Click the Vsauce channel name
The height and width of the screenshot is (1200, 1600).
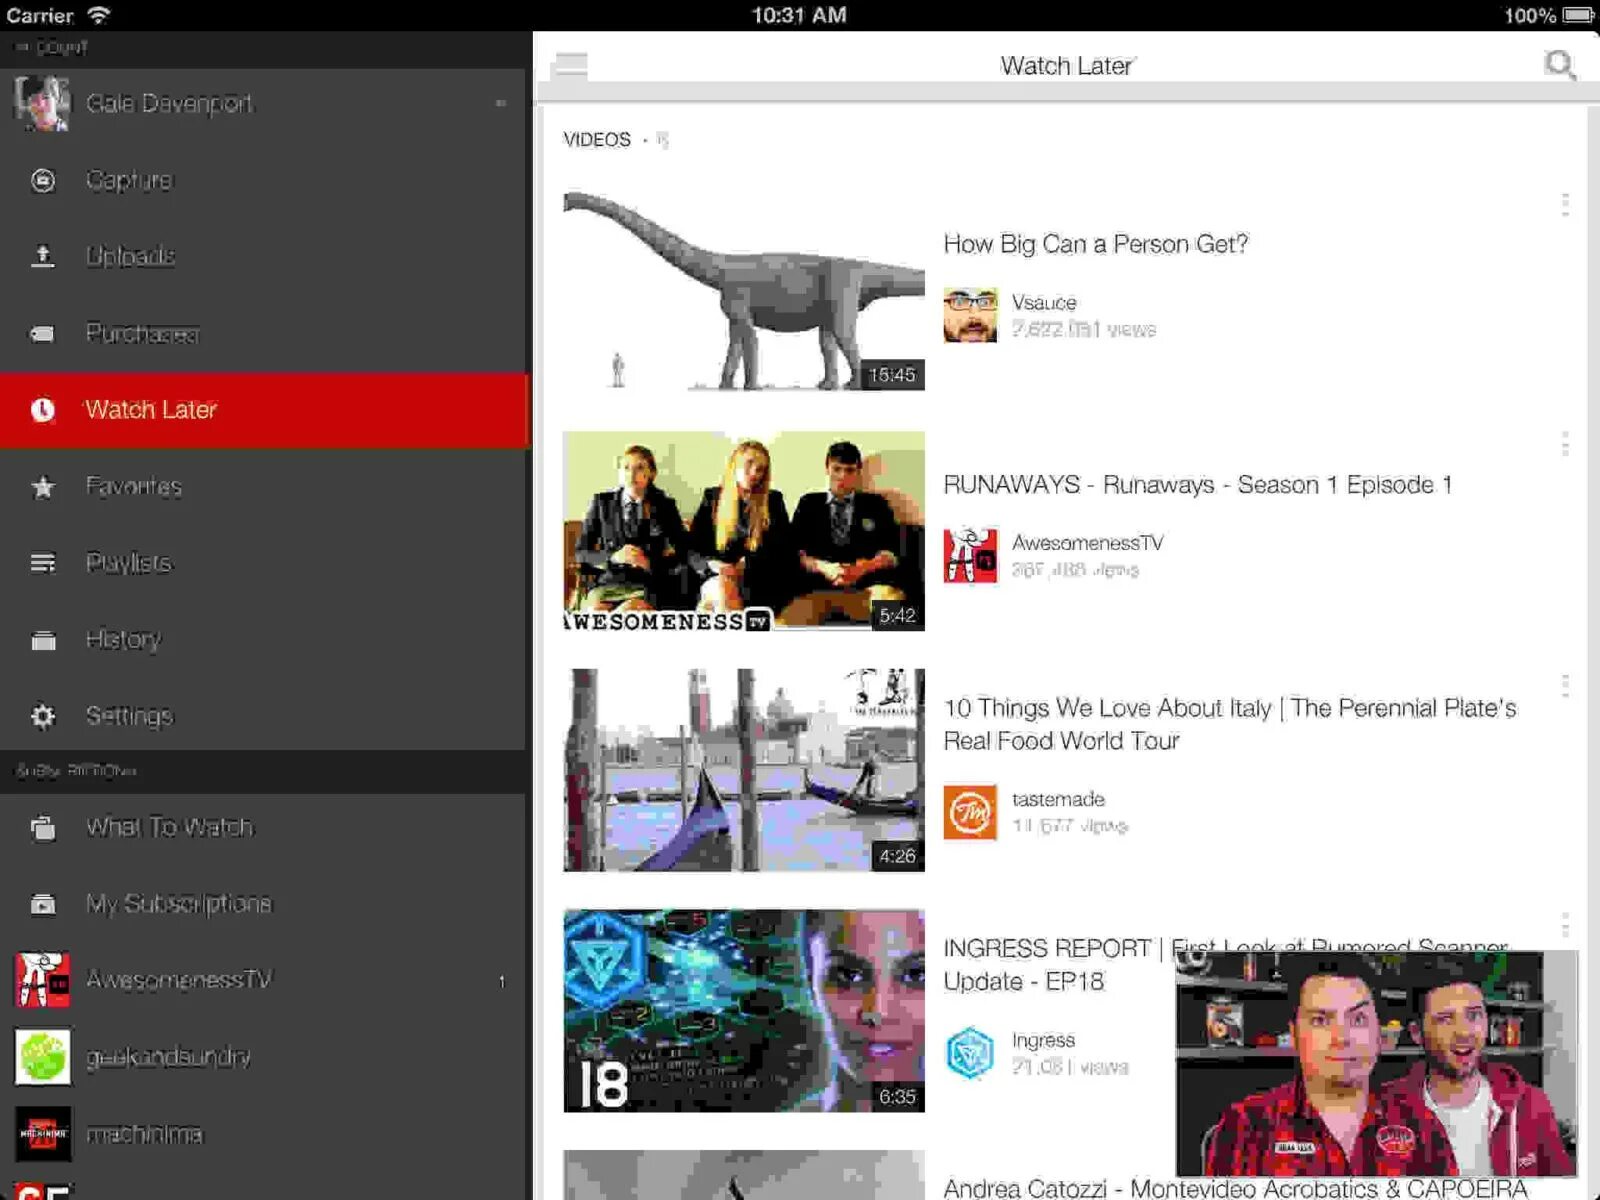[x=1044, y=302]
